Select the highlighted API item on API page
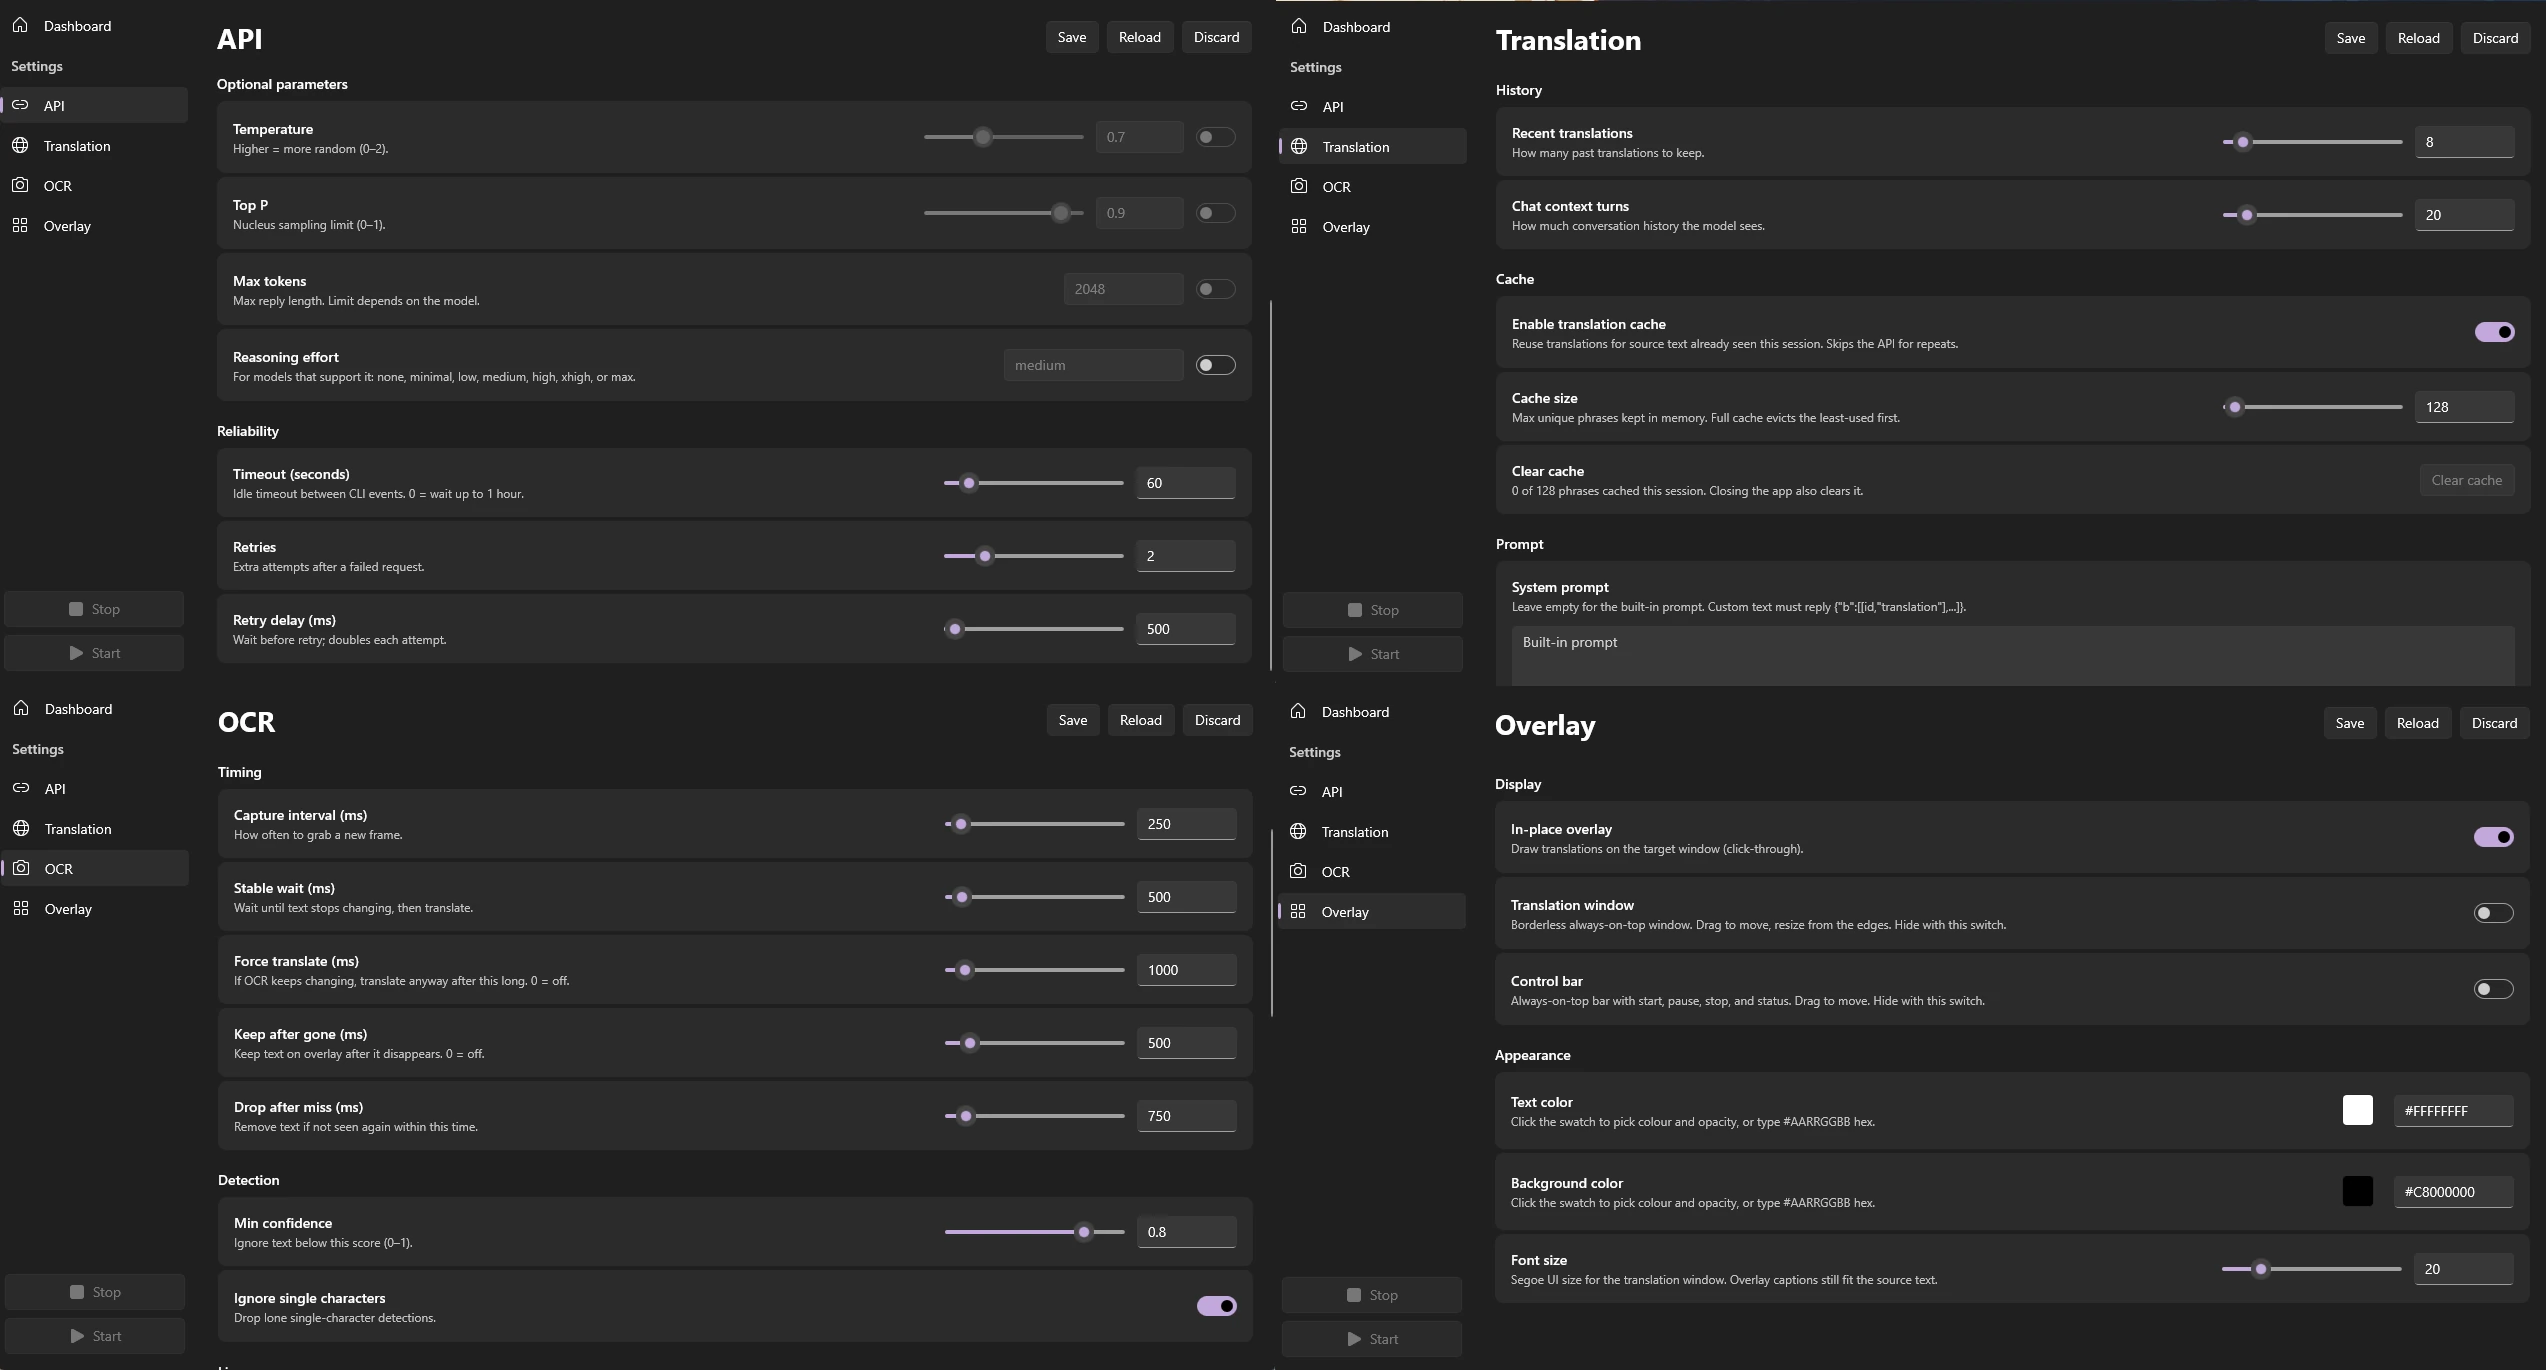This screenshot has height=1370, width=2546. (95, 105)
